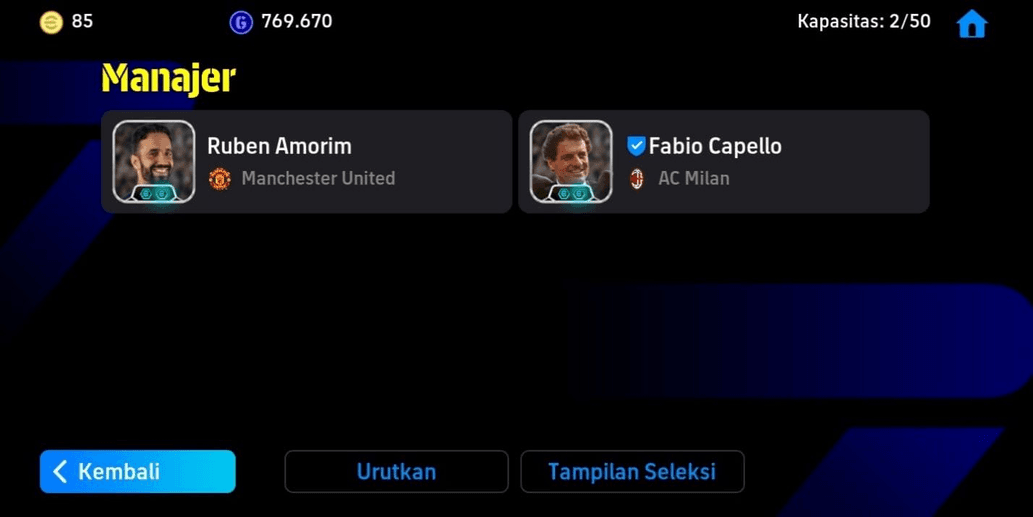Open the Urutkan sort options
Viewport: 1033px width, 517px height.
[x=396, y=472]
